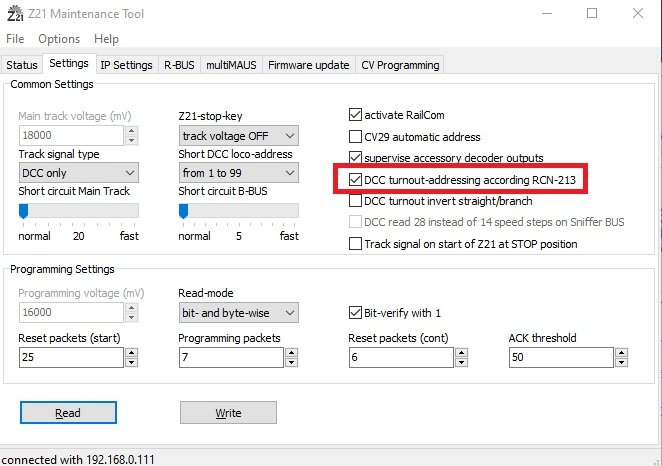Select the Settings tab
662x466 pixels.
[69, 63]
